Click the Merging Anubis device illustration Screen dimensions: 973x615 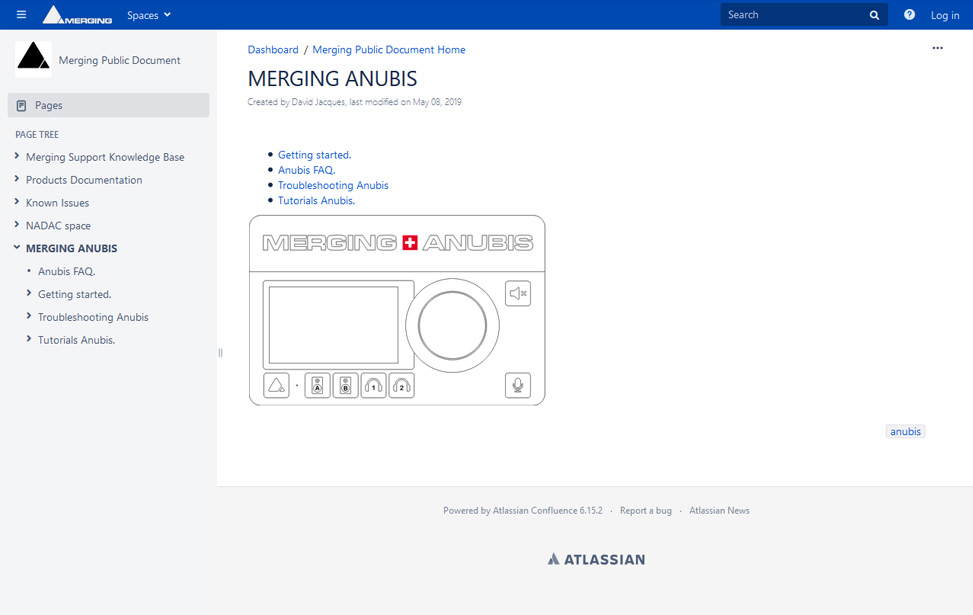point(397,310)
